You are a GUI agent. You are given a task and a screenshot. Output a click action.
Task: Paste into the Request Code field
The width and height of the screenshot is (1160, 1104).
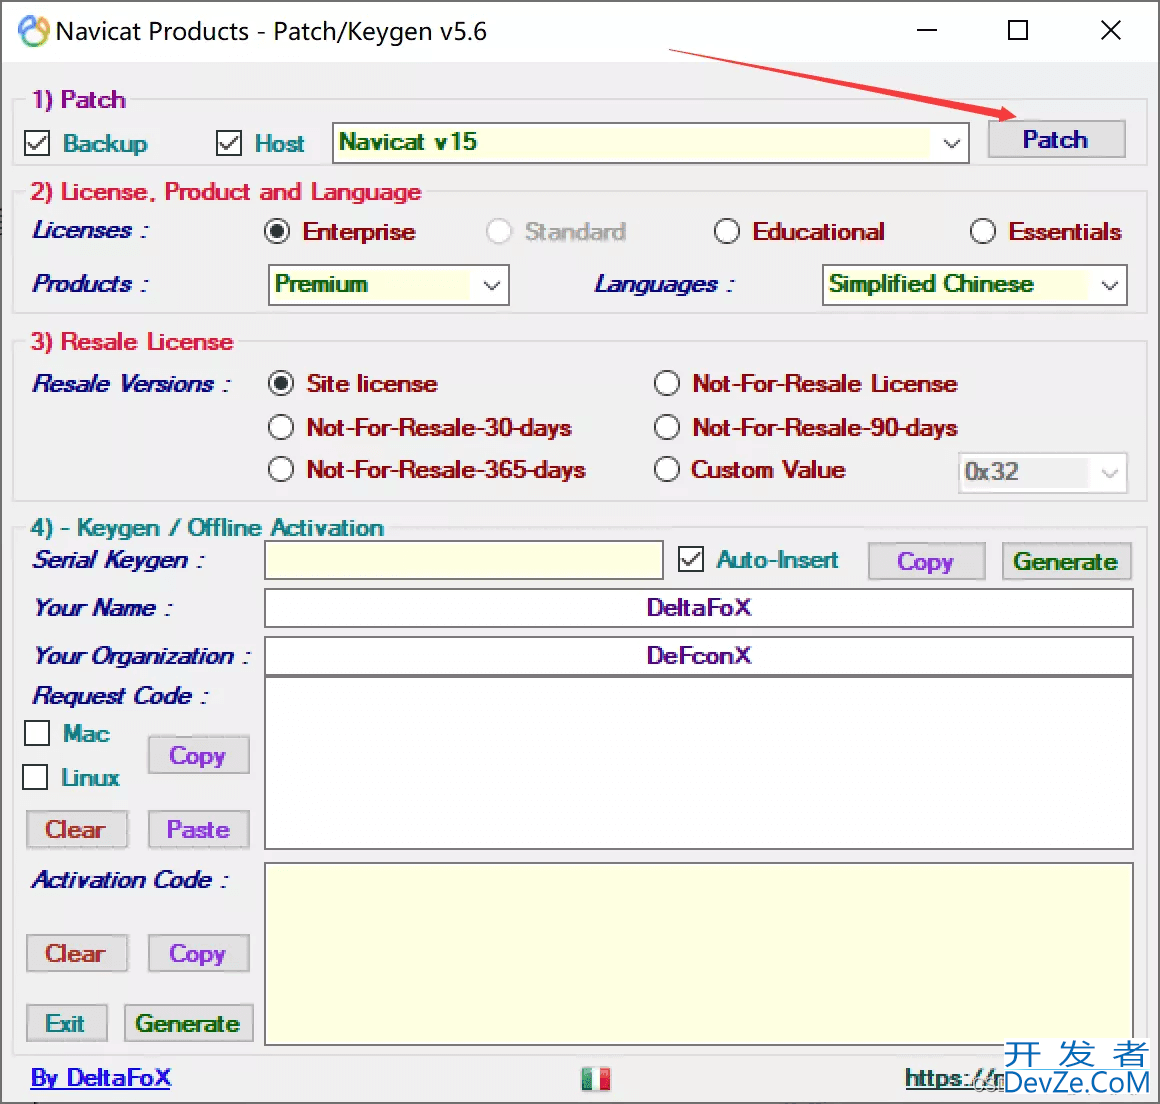(x=198, y=829)
